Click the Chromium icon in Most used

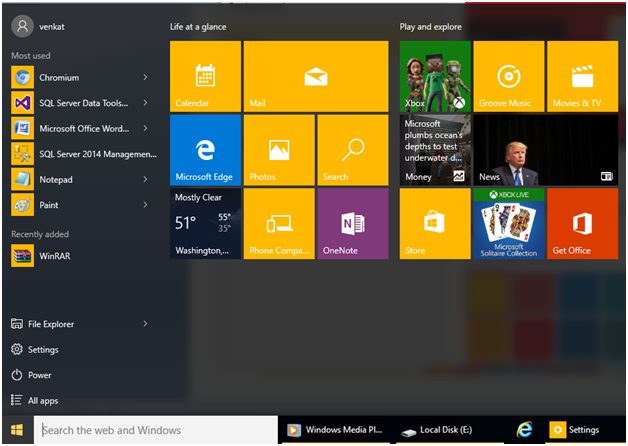pyautogui.click(x=22, y=77)
